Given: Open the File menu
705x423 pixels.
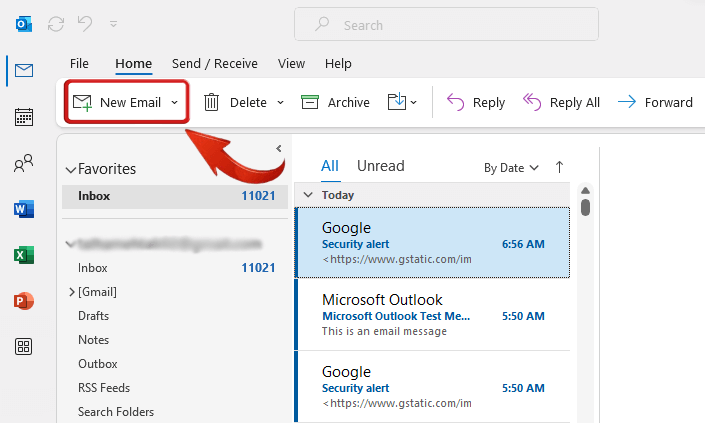Looking at the screenshot, I should 79,63.
